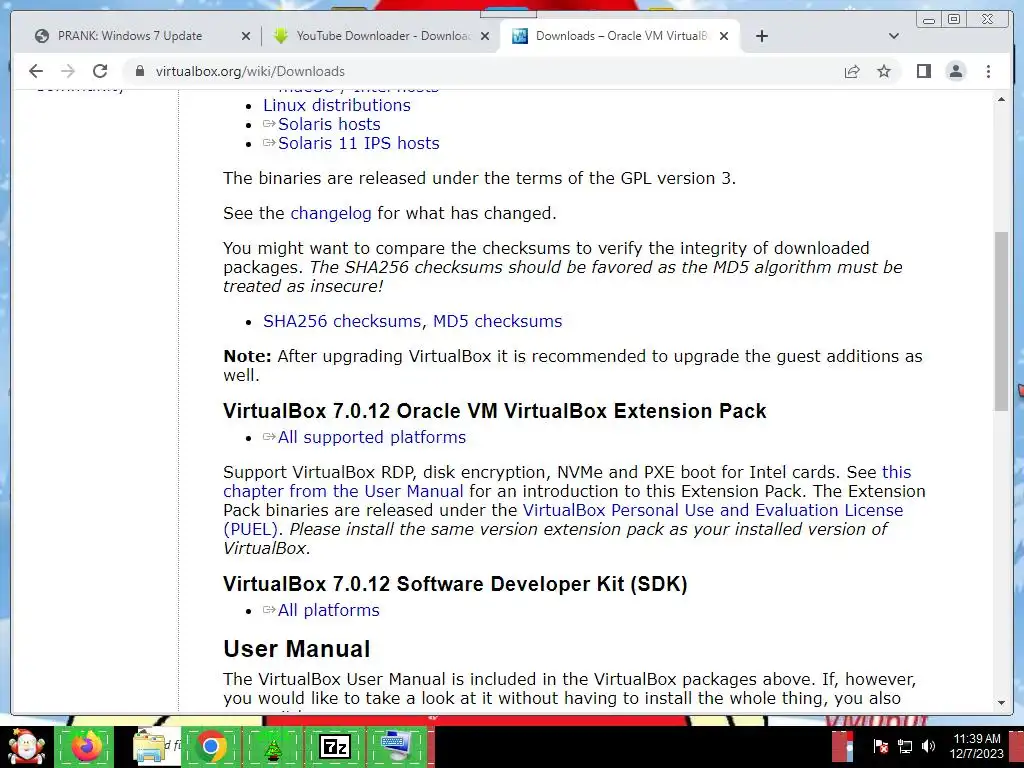Open network status tray icon

904,746
